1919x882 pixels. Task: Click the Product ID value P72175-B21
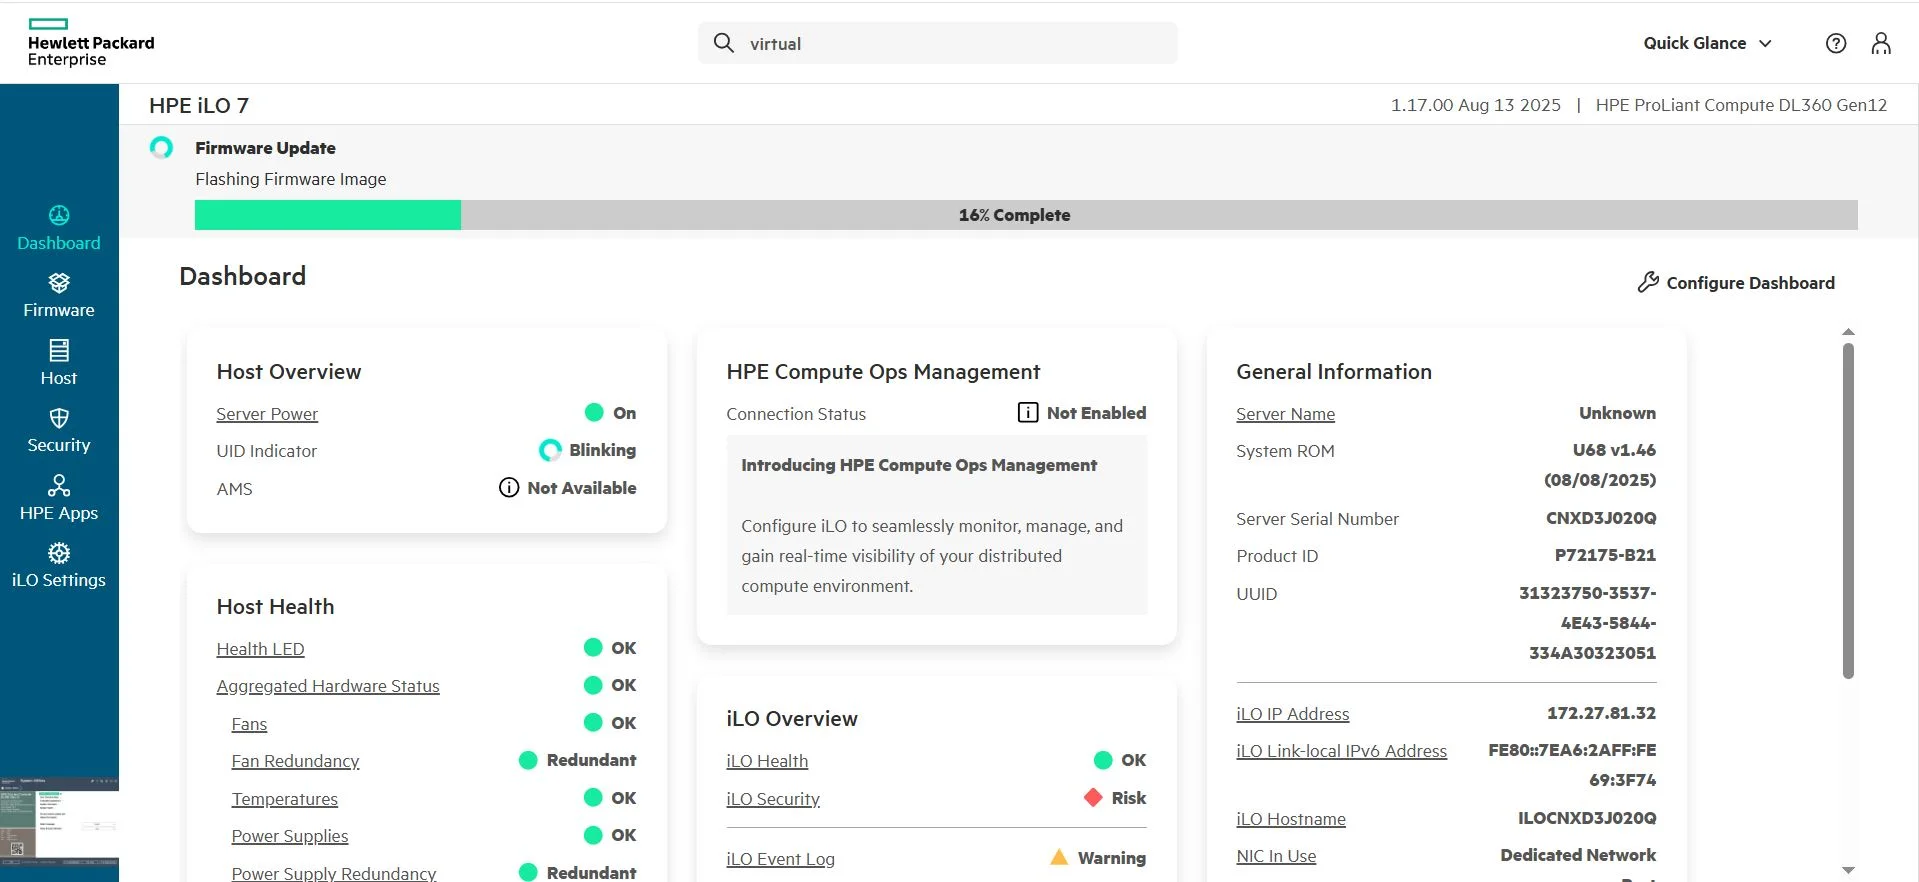(x=1605, y=555)
